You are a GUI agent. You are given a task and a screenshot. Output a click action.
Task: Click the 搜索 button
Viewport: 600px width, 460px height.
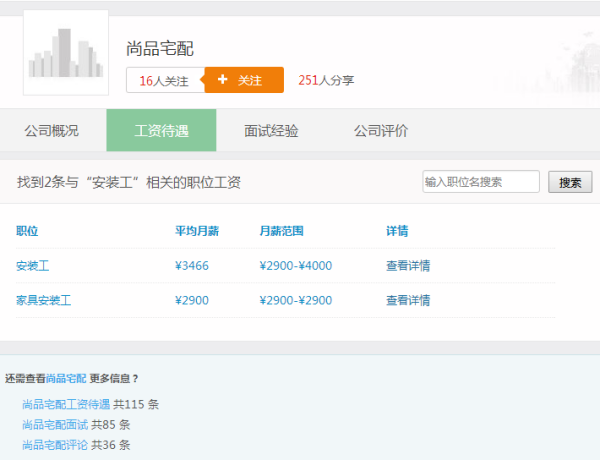pos(570,182)
